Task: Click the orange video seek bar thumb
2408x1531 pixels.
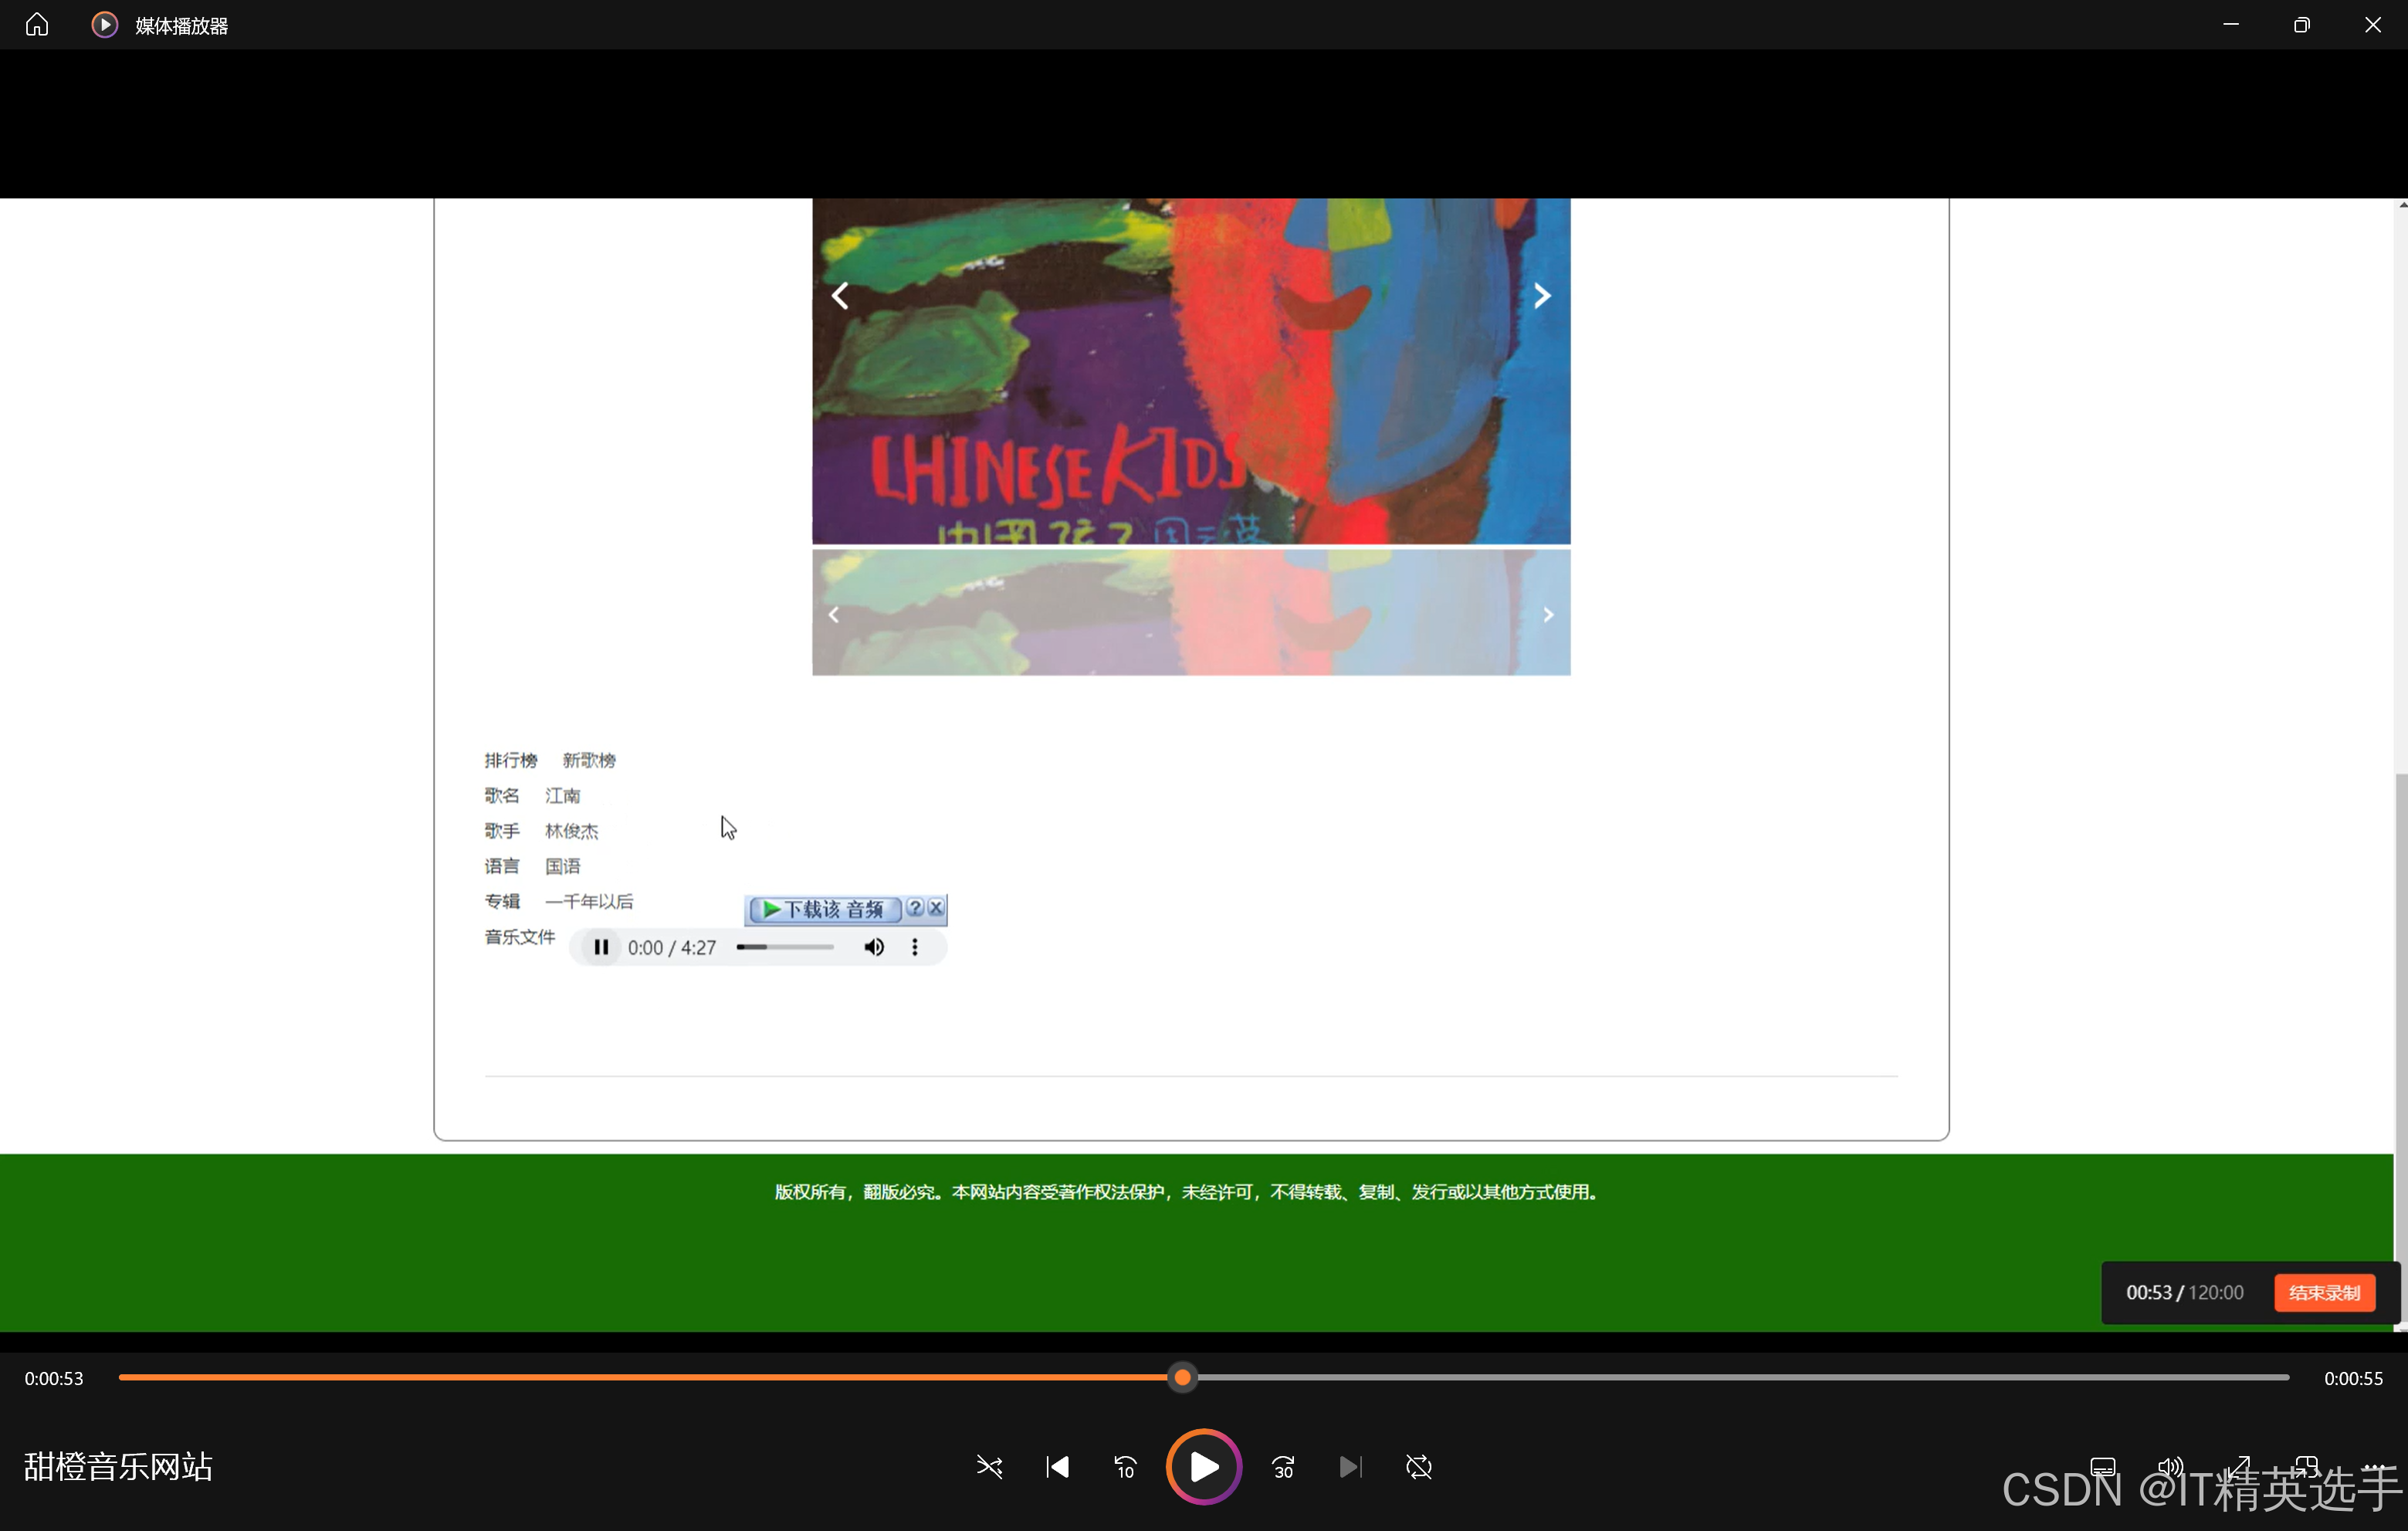Action: [1182, 1378]
